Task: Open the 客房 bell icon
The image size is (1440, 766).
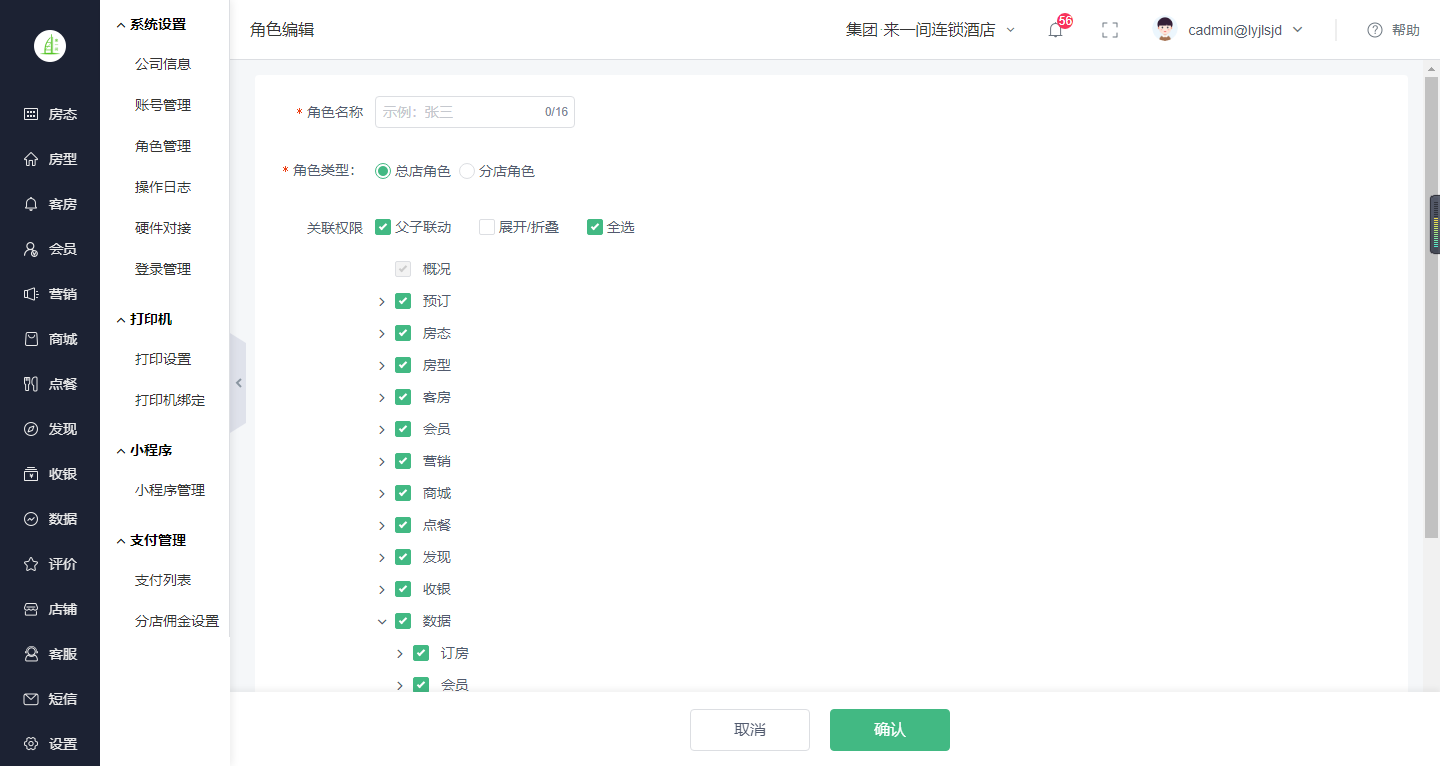Action: point(31,204)
